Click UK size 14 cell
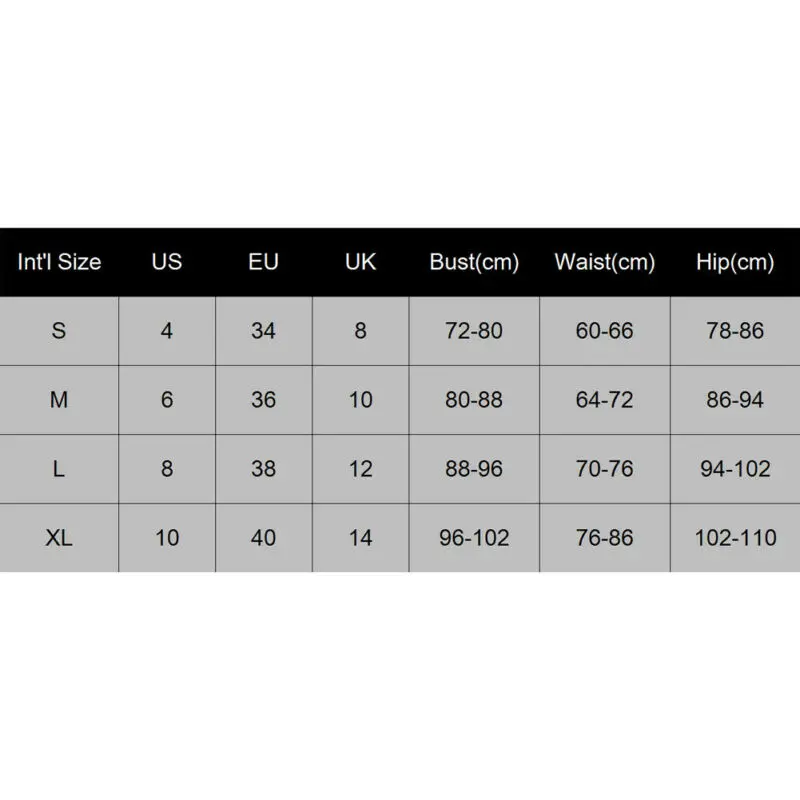Viewport: 800px width, 800px height. coord(360,538)
